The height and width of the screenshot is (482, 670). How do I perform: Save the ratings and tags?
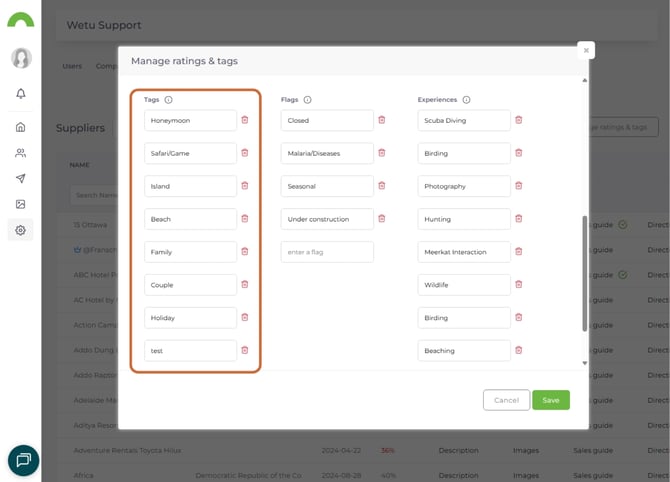tap(551, 400)
